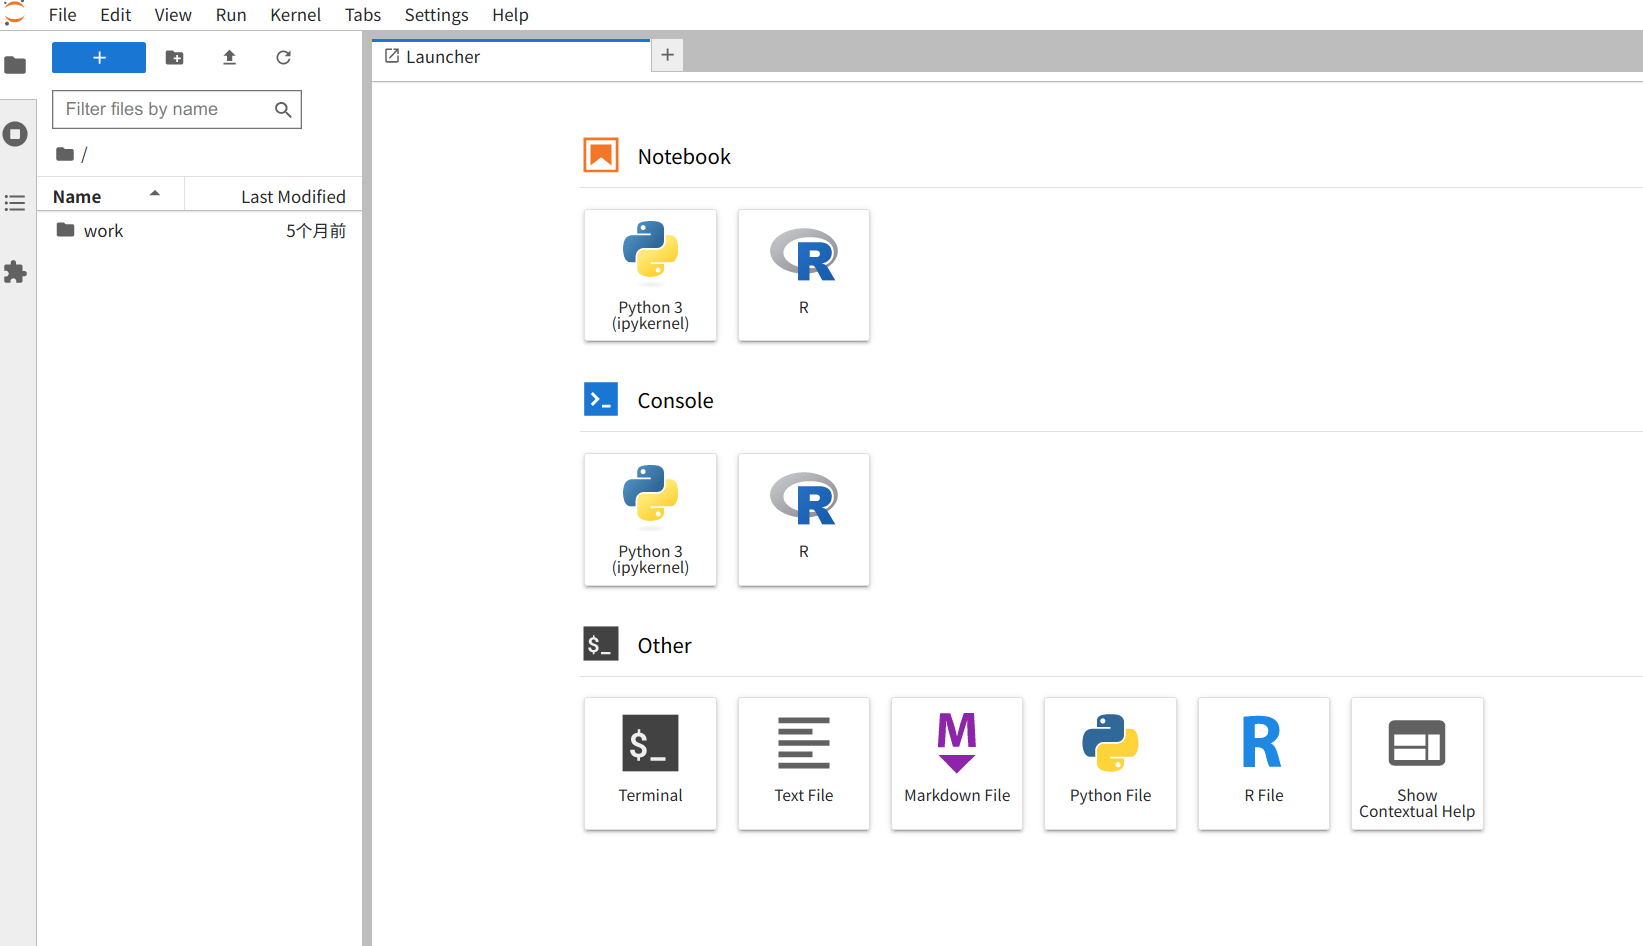Viewport: 1643px width, 946px height.
Task: Add a new tab with plus button
Action: tap(667, 55)
